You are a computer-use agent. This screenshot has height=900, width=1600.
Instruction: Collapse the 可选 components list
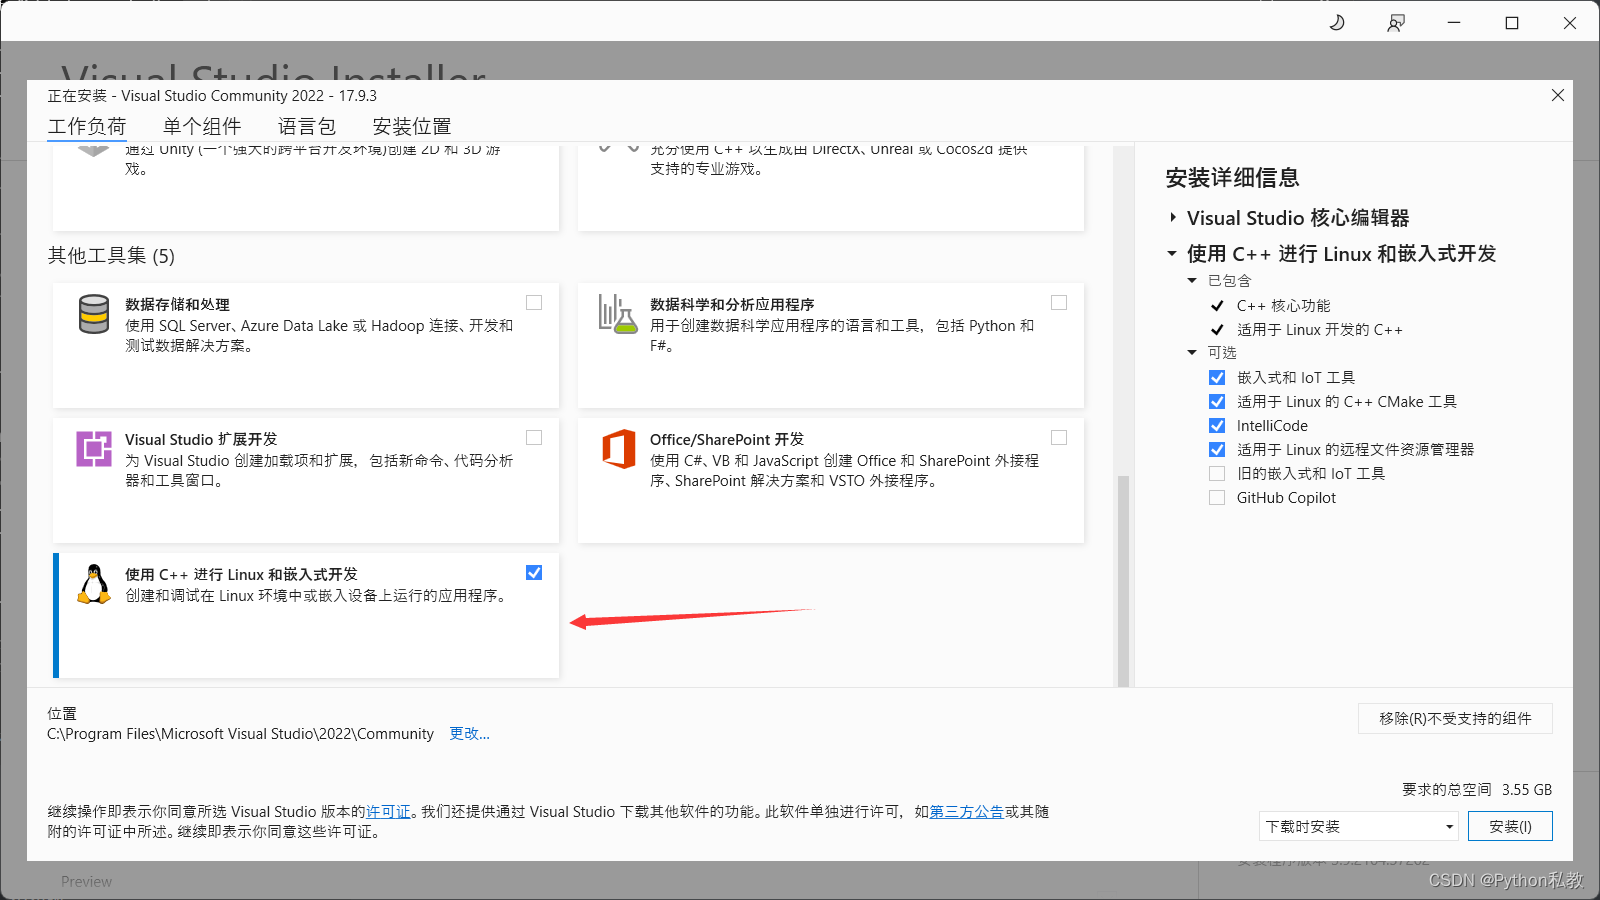1192,352
